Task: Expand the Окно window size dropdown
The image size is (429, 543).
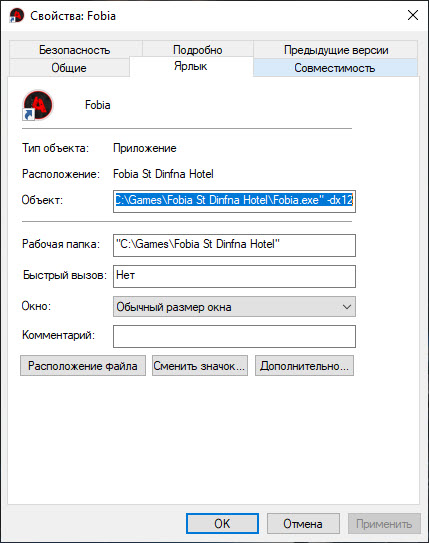Action: click(234, 306)
